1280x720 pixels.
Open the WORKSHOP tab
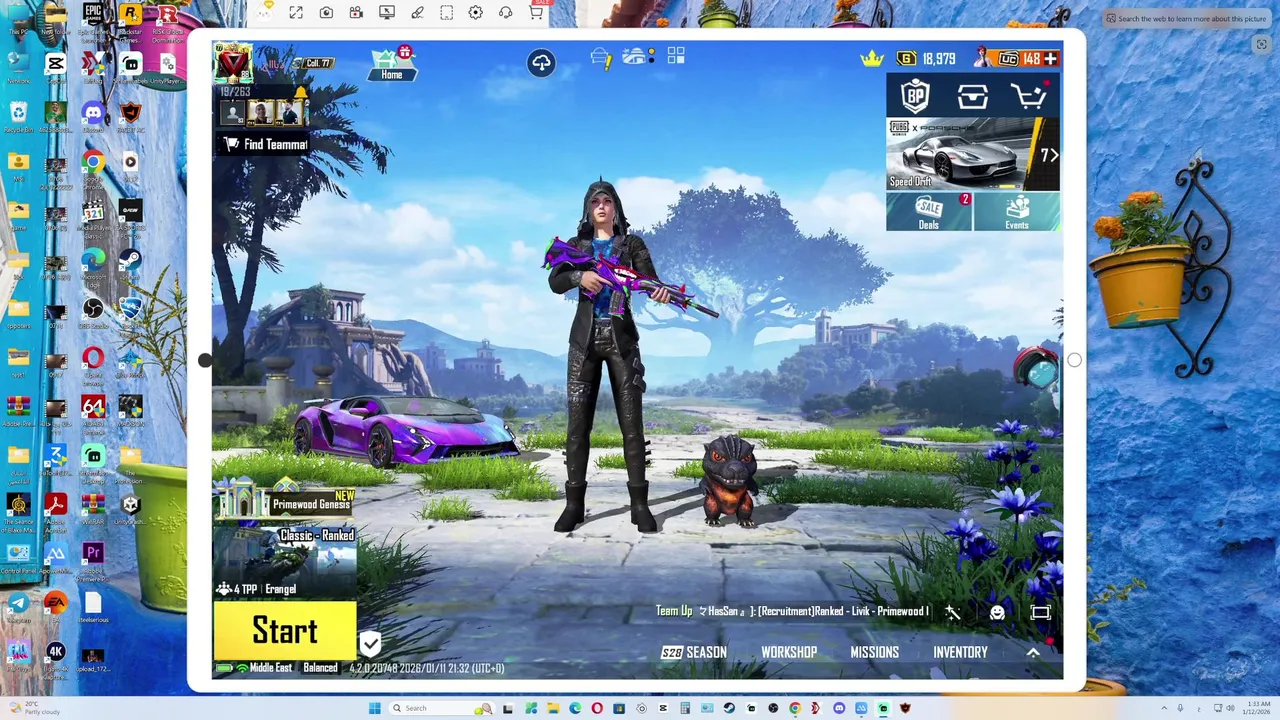[789, 652]
